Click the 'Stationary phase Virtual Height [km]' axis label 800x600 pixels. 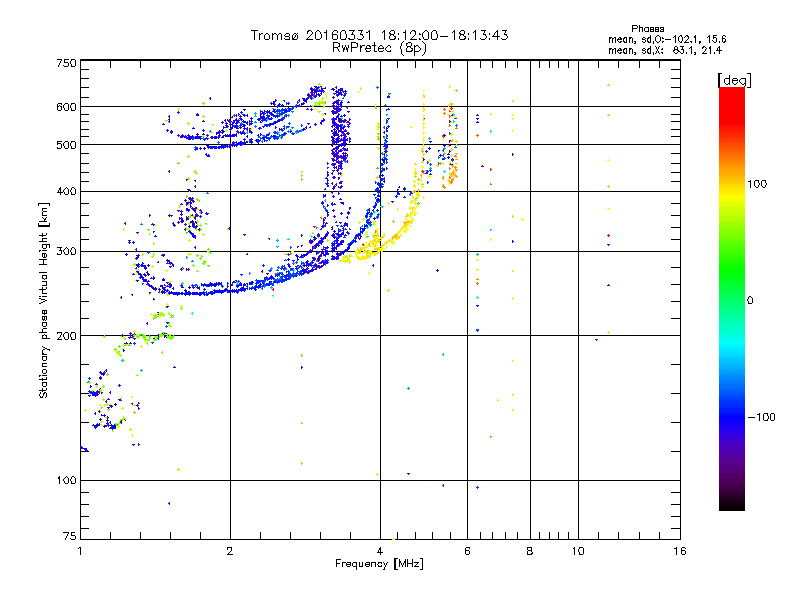(44, 300)
